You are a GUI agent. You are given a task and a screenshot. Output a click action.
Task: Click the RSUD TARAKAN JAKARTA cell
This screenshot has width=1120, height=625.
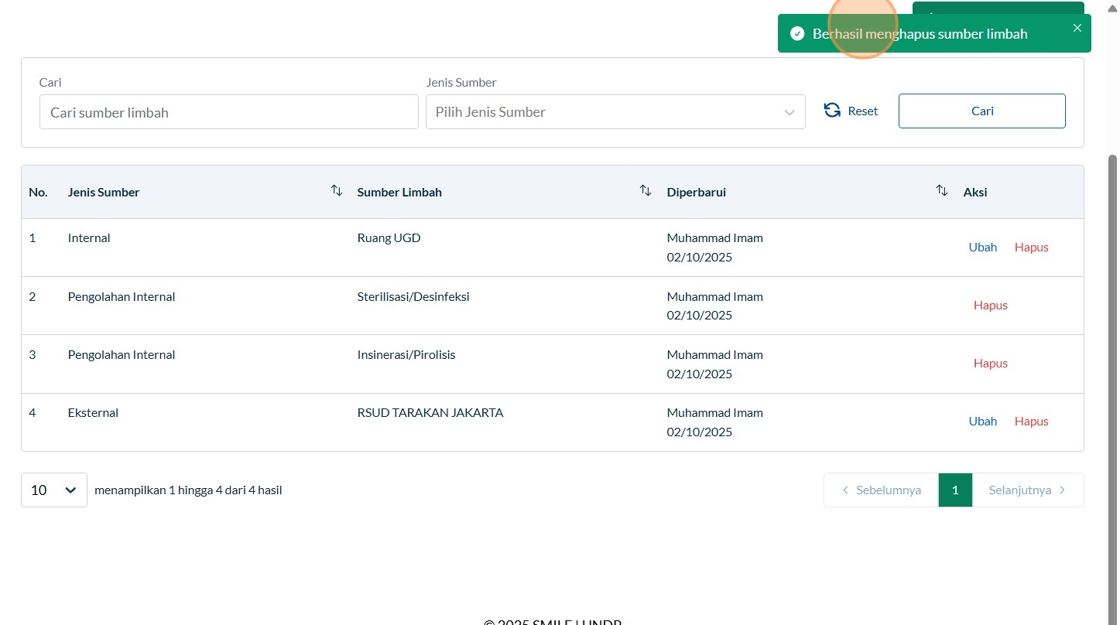coord(430,413)
